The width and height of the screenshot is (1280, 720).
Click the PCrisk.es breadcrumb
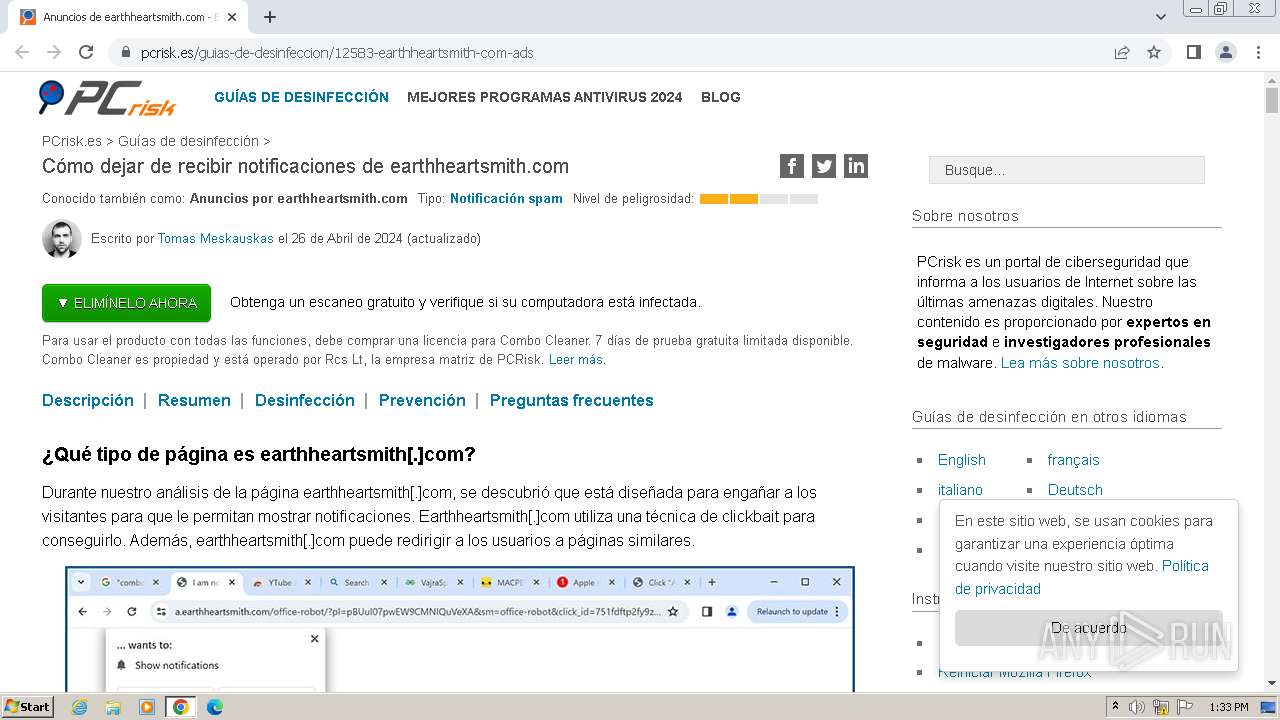click(72, 141)
